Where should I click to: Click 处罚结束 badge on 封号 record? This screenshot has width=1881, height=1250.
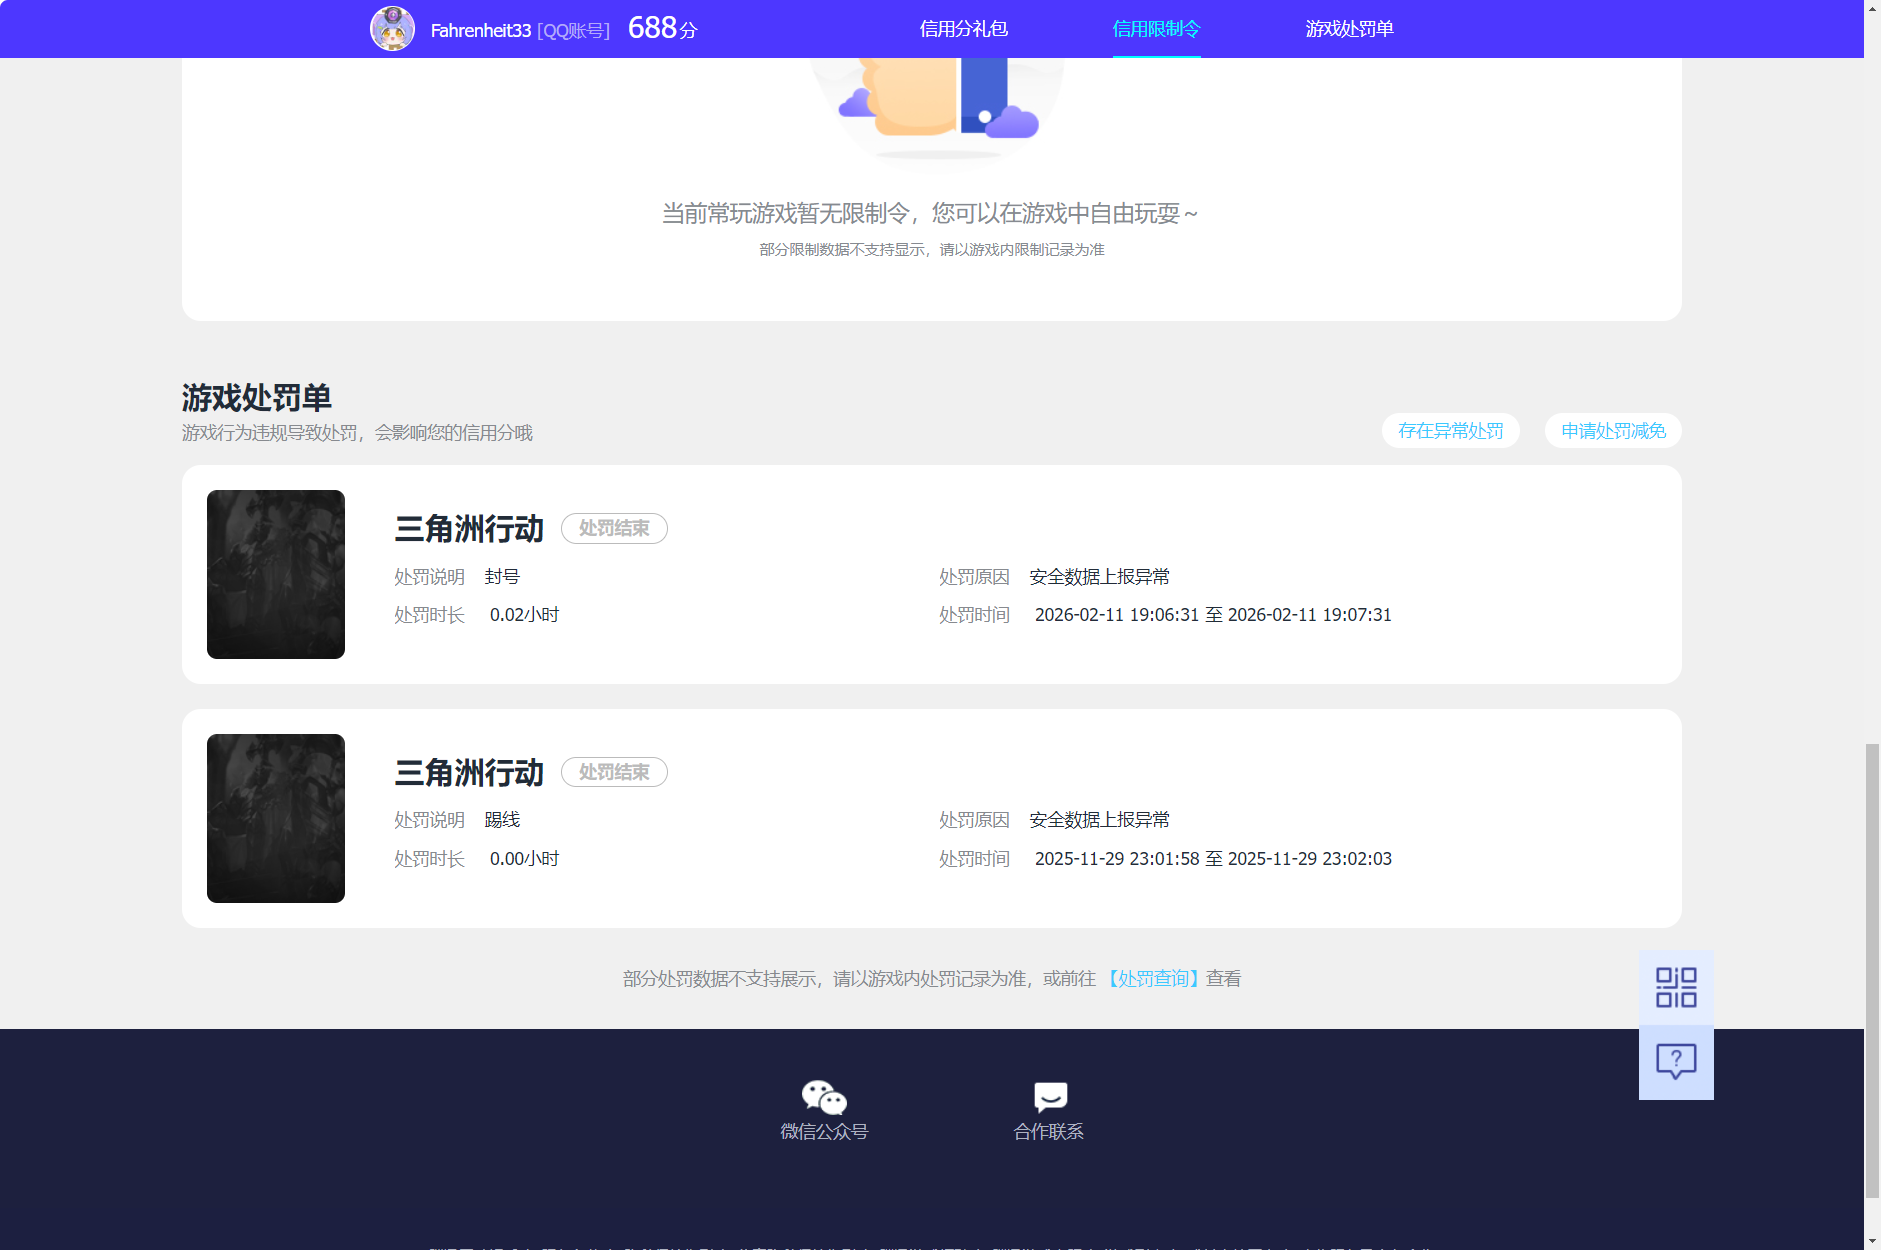pyautogui.click(x=614, y=528)
